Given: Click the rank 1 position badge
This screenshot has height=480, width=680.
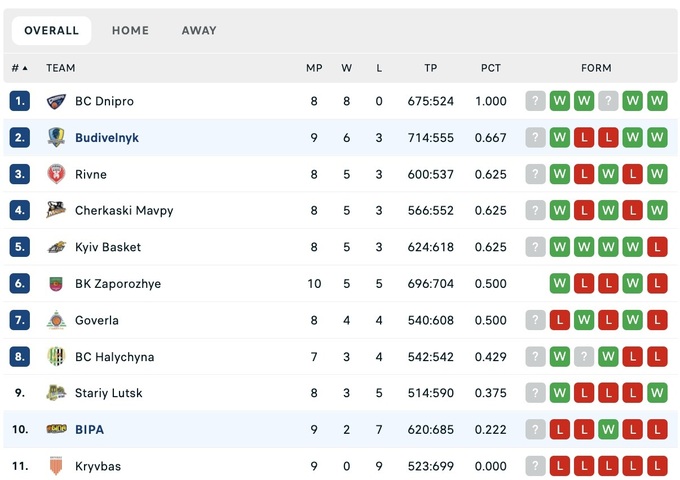Looking at the screenshot, I should click(20, 101).
